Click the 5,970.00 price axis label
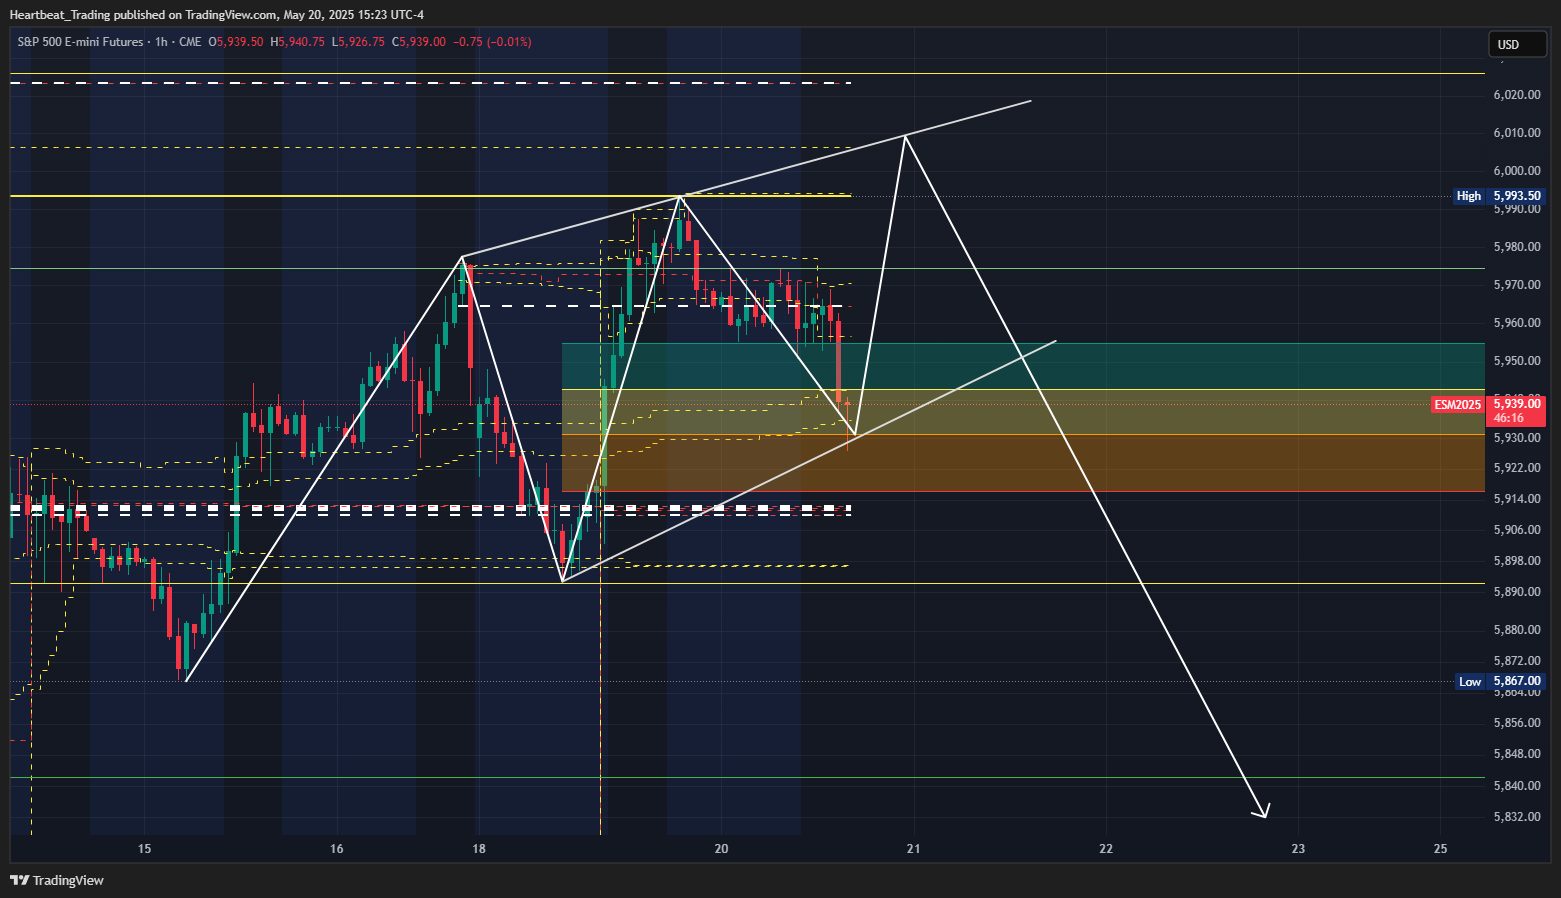The width and height of the screenshot is (1561, 898). (1516, 285)
